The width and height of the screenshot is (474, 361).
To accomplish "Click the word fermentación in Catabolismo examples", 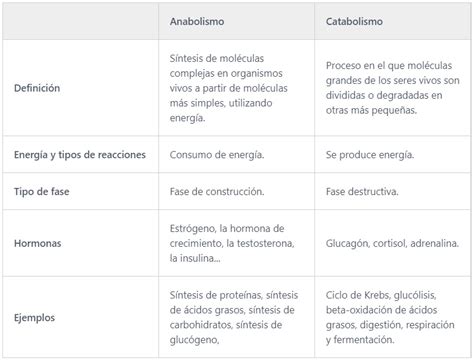I will coord(364,340).
